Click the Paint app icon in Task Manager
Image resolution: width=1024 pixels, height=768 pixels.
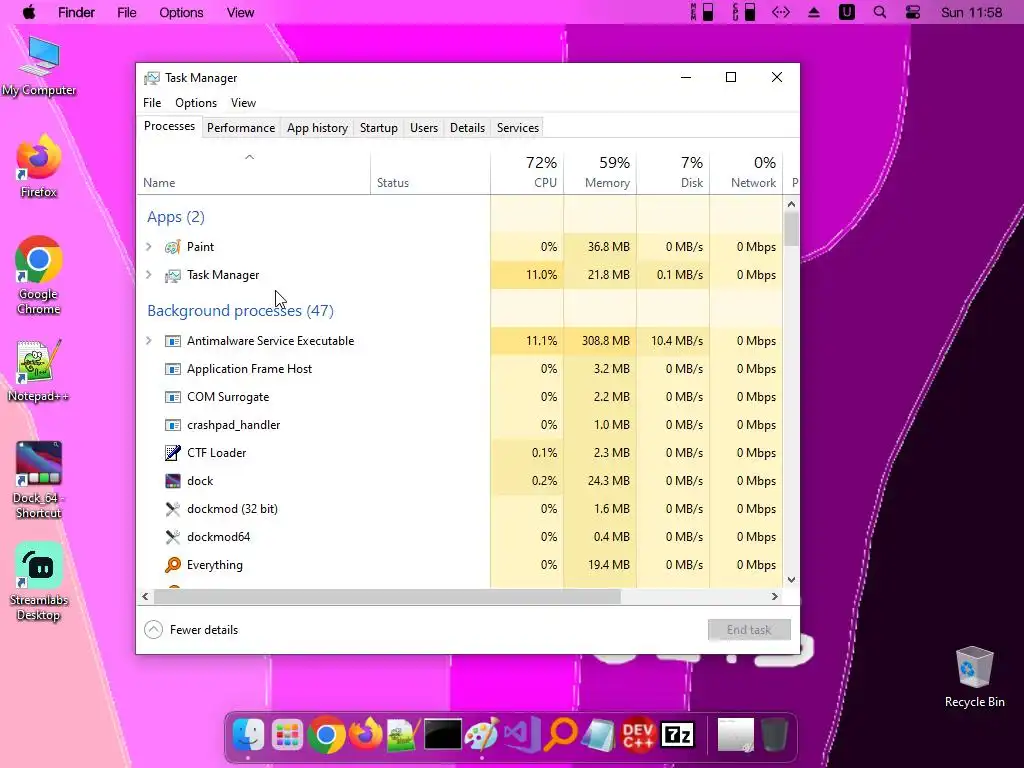pyautogui.click(x=172, y=247)
